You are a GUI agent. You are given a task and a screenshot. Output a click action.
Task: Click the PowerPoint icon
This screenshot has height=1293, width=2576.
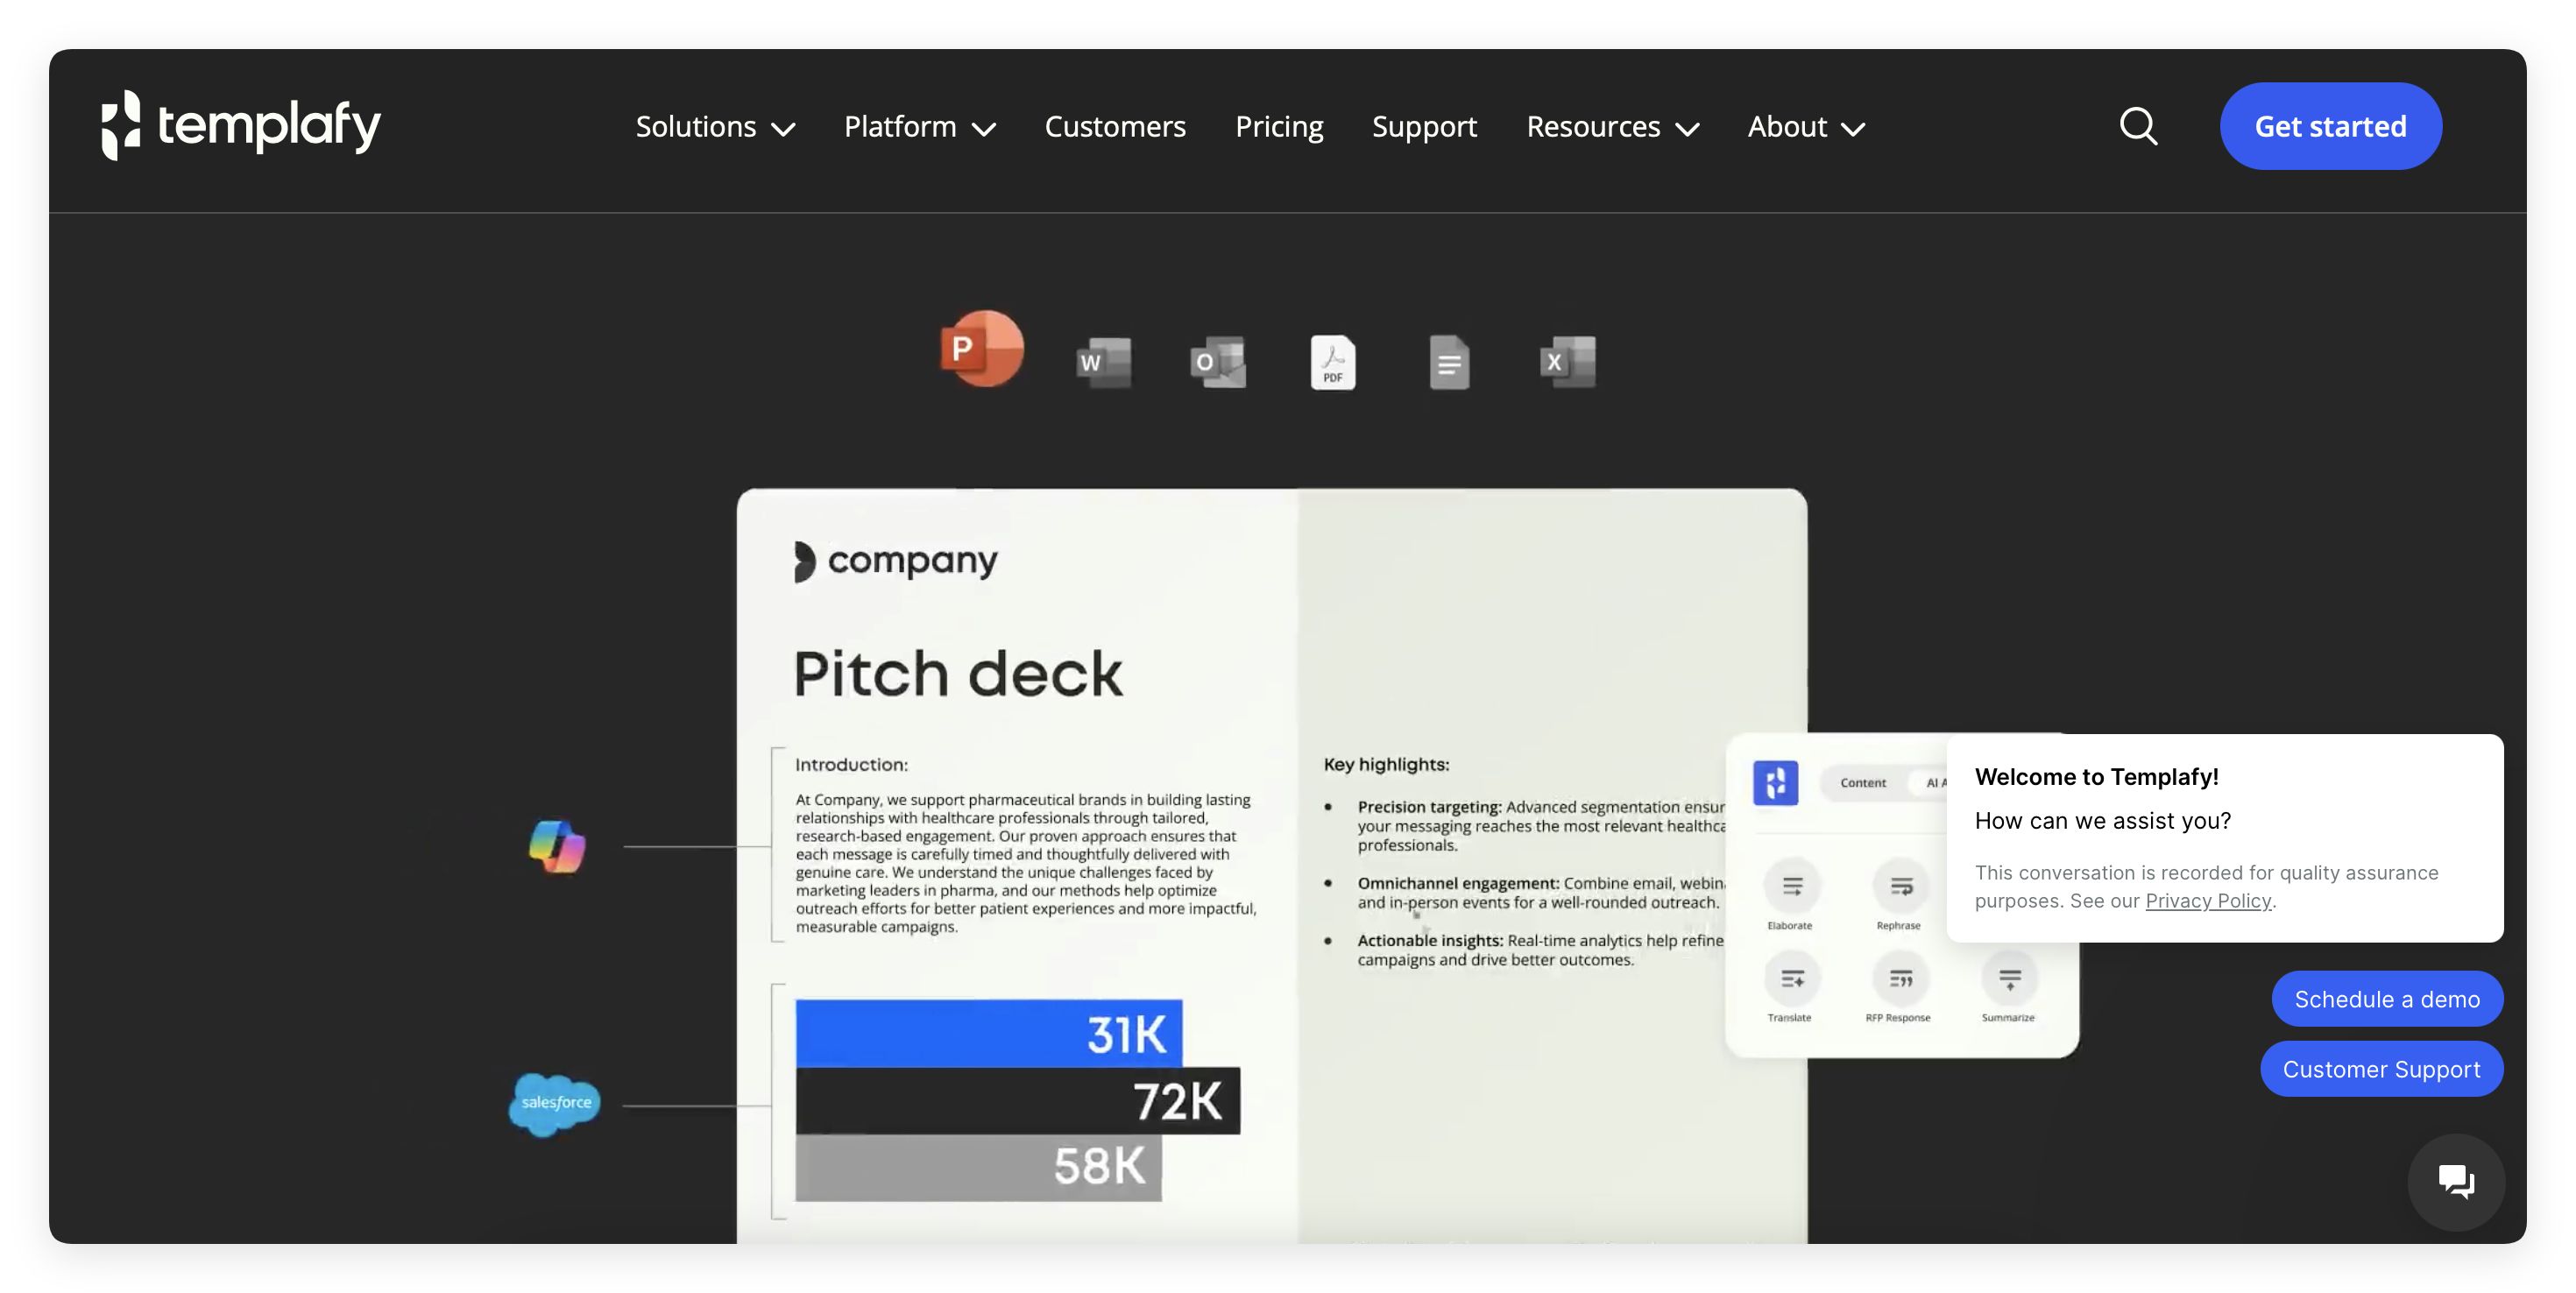coord(981,348)
